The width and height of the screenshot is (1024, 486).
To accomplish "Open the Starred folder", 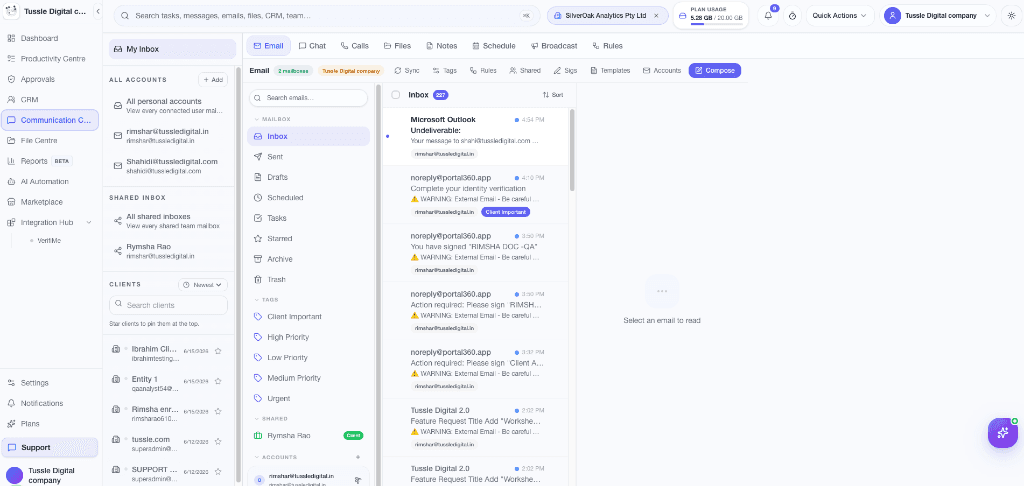I will [x=308, y=238].
